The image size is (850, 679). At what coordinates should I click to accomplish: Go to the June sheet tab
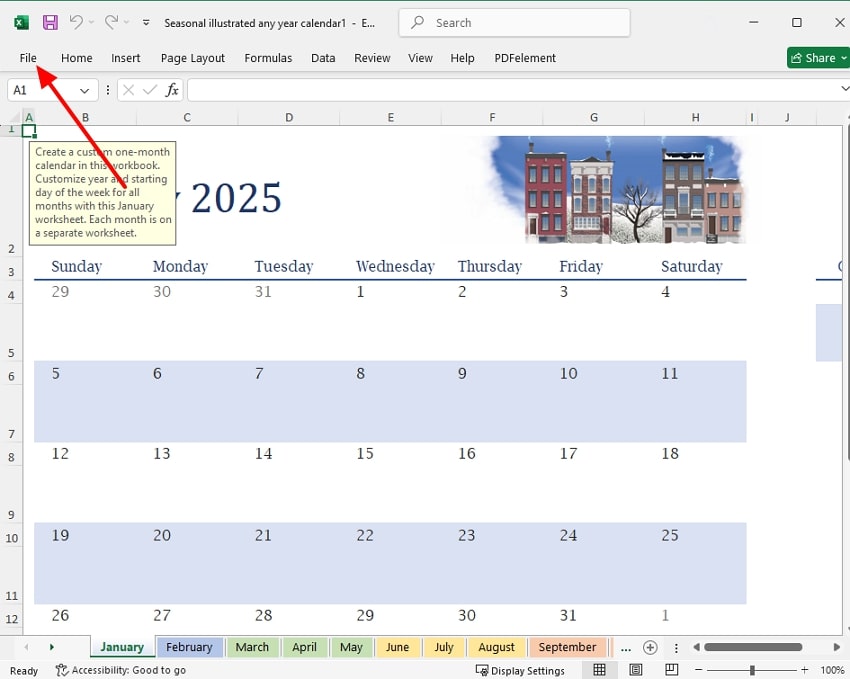[397, 647]
